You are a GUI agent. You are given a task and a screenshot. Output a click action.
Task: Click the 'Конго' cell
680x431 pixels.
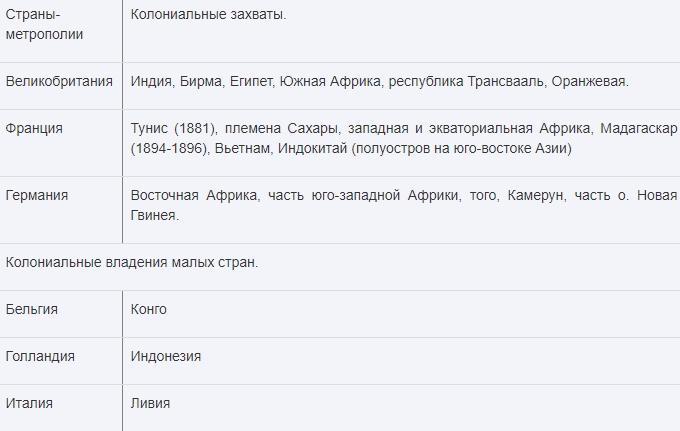[149, 309]
